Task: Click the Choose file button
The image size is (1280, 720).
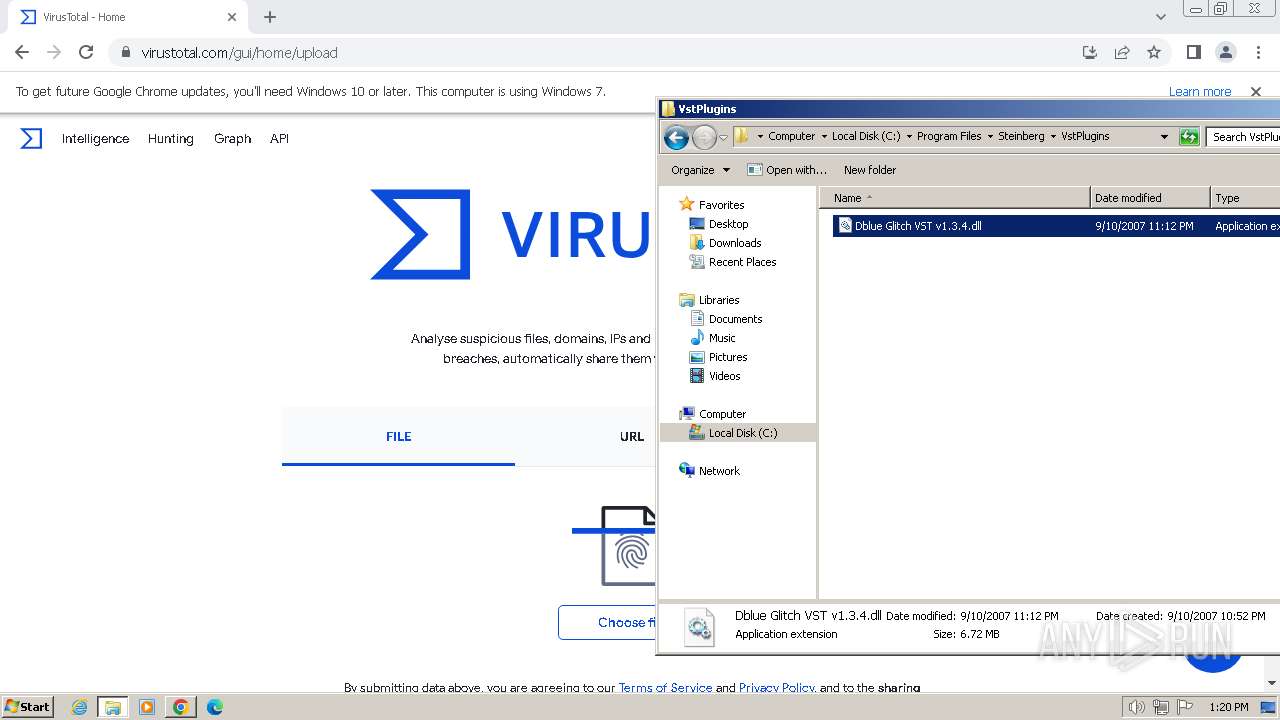Action: 607,622
